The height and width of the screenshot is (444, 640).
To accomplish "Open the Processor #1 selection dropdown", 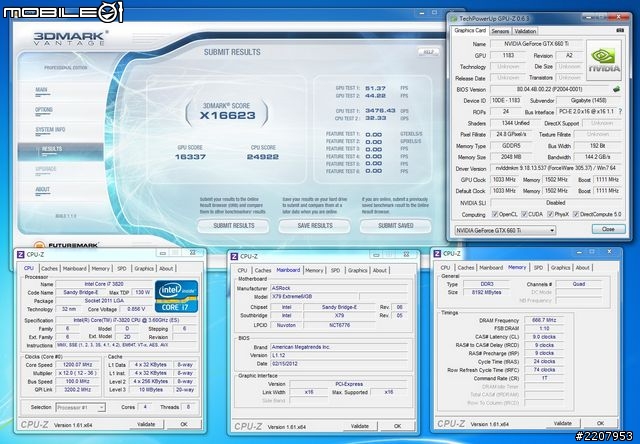I will coord(80,407).
